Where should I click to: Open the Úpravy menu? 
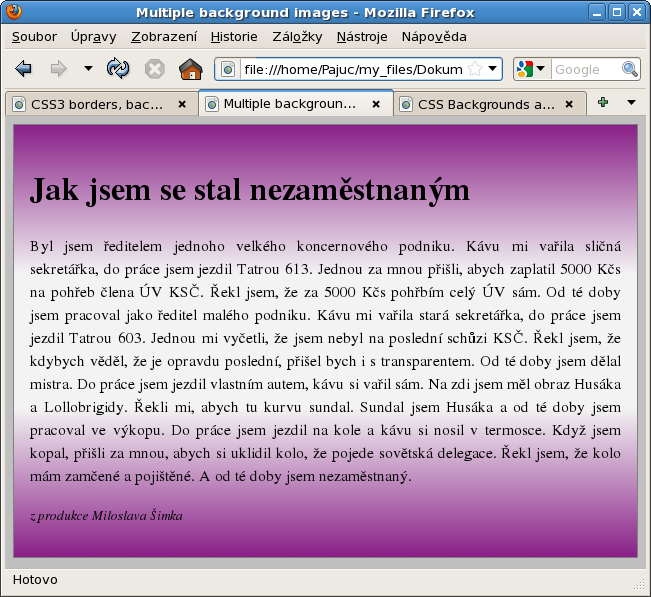(x=93, y=37)
